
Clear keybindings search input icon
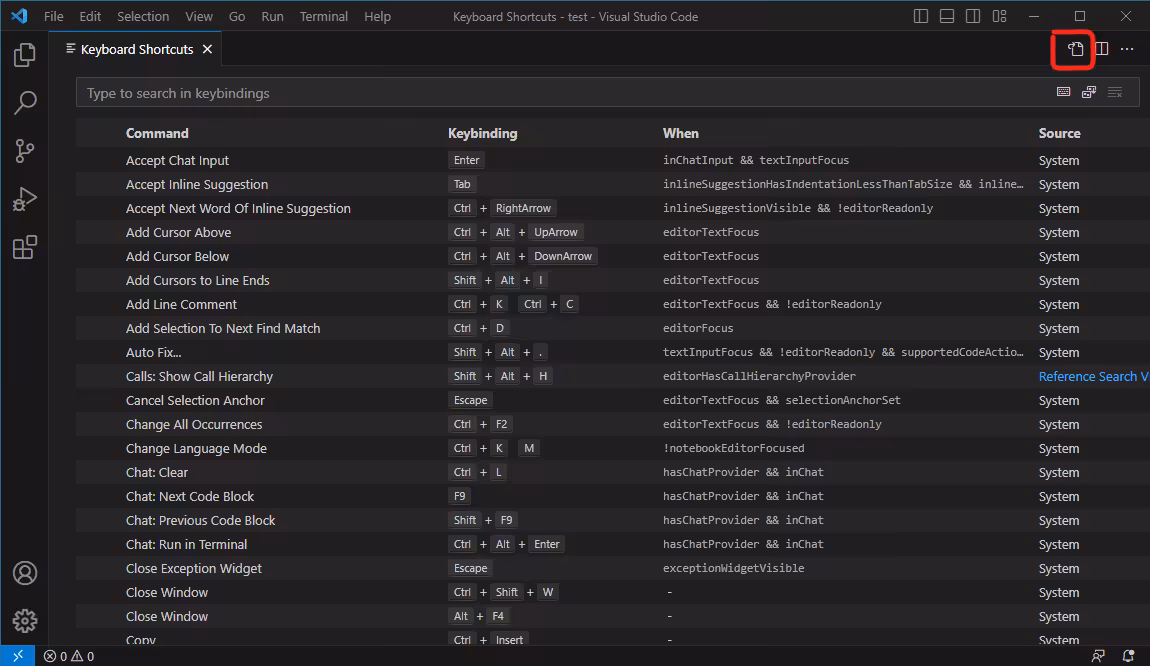coord(1115,92)
